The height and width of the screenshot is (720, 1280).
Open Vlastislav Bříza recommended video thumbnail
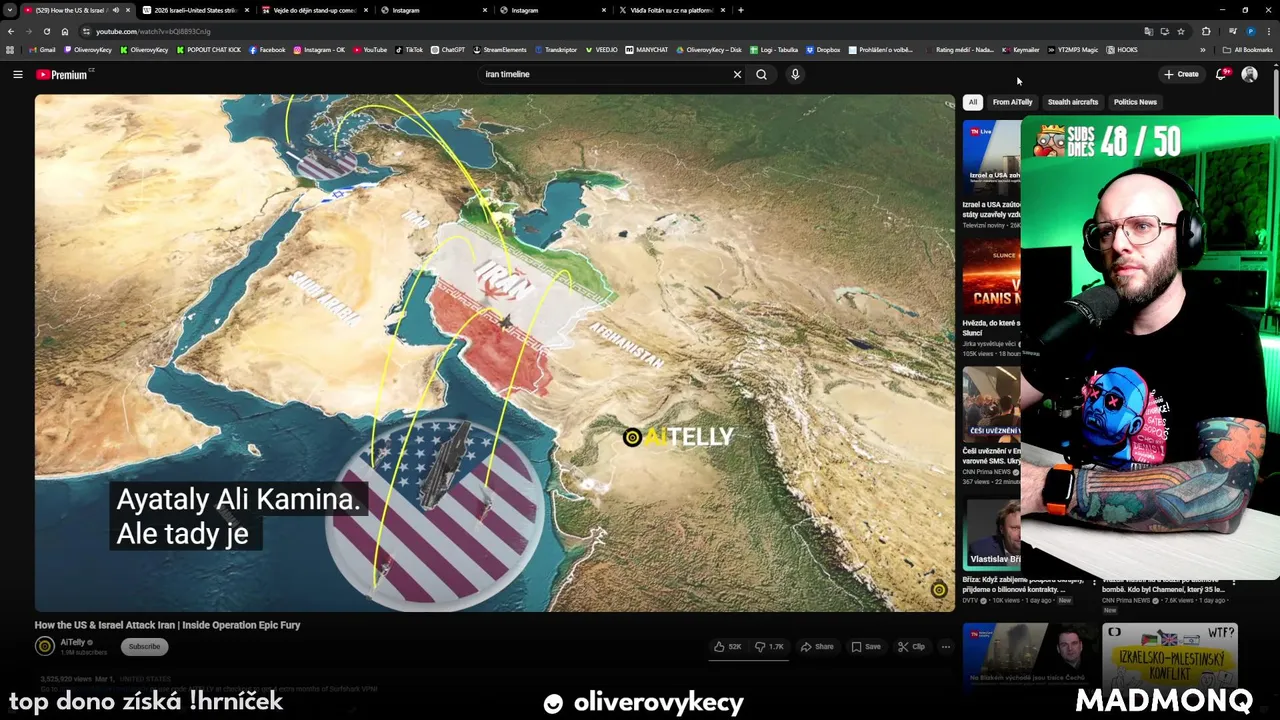992,534
